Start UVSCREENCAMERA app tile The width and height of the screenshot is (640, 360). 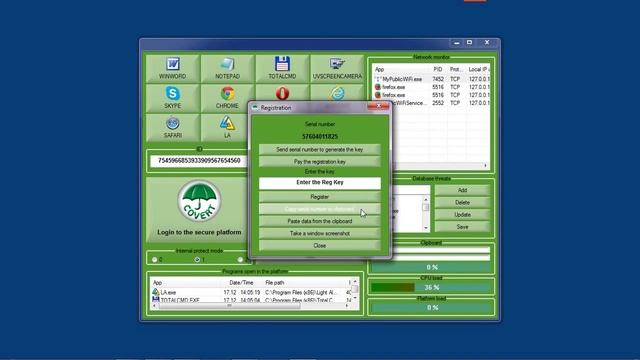(x=337, y=69)
